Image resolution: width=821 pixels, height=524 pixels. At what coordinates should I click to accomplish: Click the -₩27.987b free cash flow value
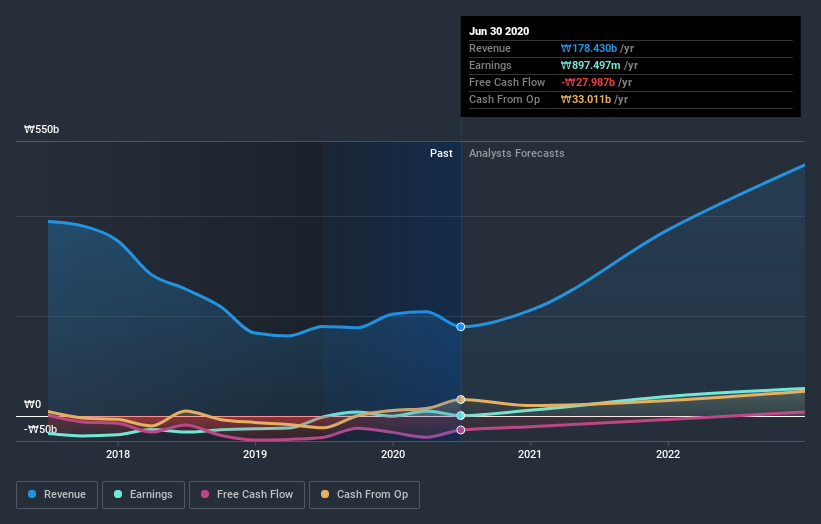[x=588, y=82]
